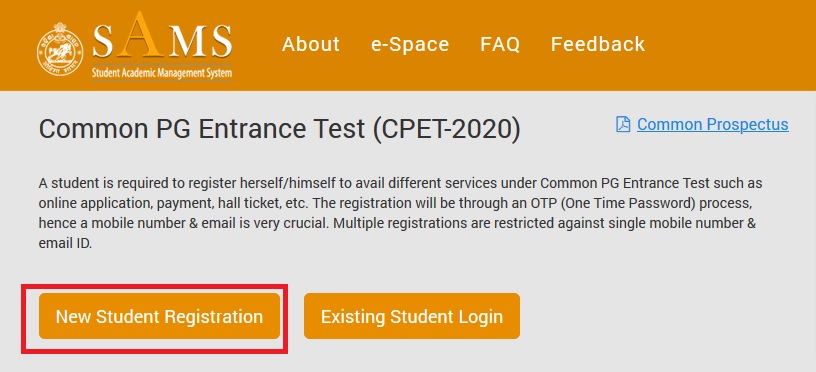Open the e-Space menu item

click(410, 44)
